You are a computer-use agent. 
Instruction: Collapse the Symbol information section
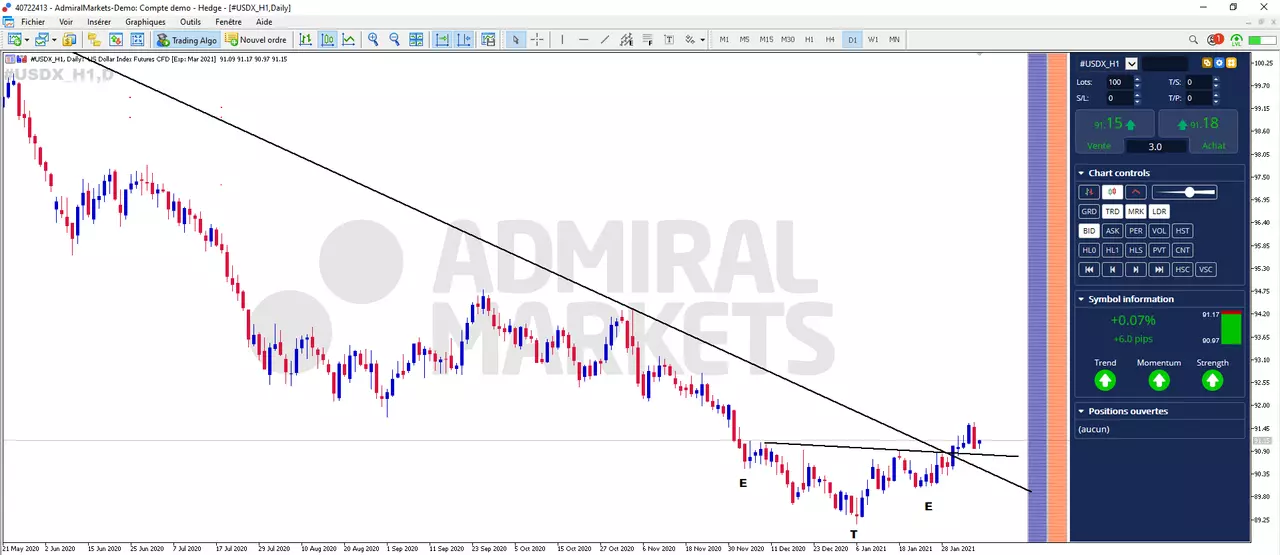click(x=1081, y=299)
